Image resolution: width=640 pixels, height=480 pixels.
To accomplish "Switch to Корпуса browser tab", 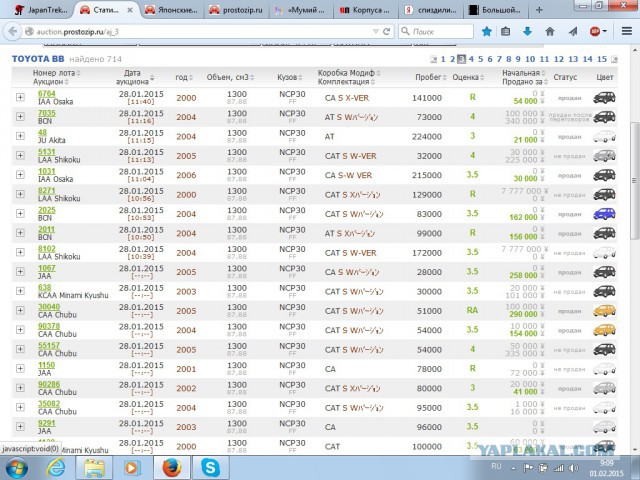I will click(366, 10).
